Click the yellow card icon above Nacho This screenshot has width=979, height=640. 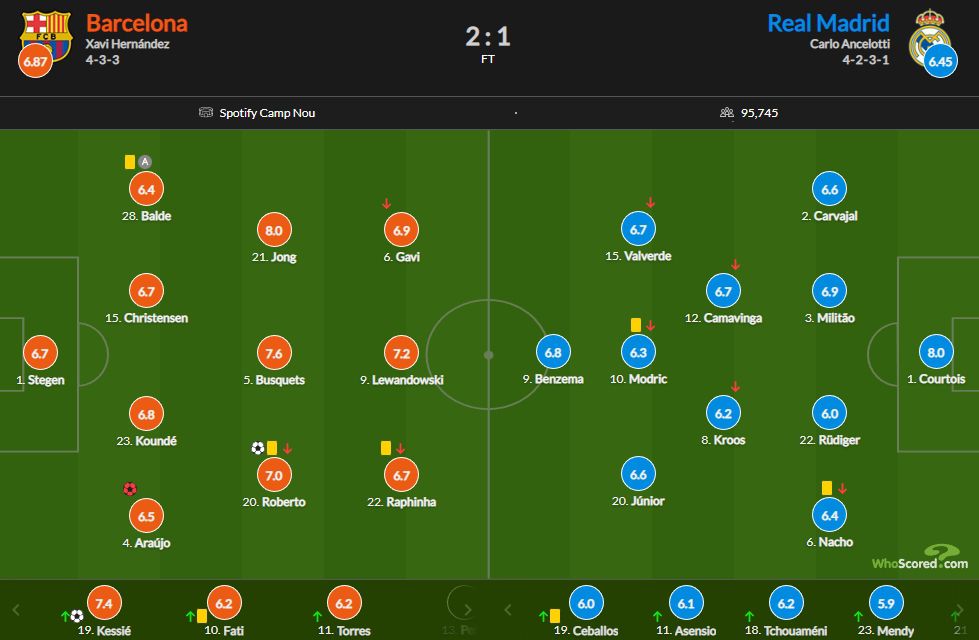coord(827,488)
